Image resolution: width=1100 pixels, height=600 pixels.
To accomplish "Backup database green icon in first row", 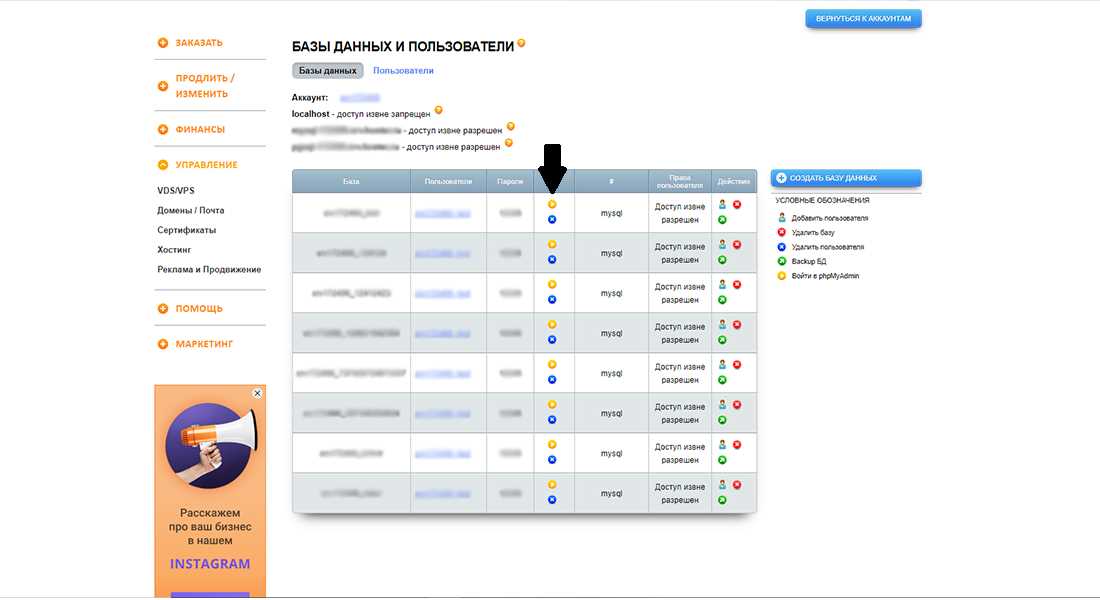I will (x=722, y=220).
